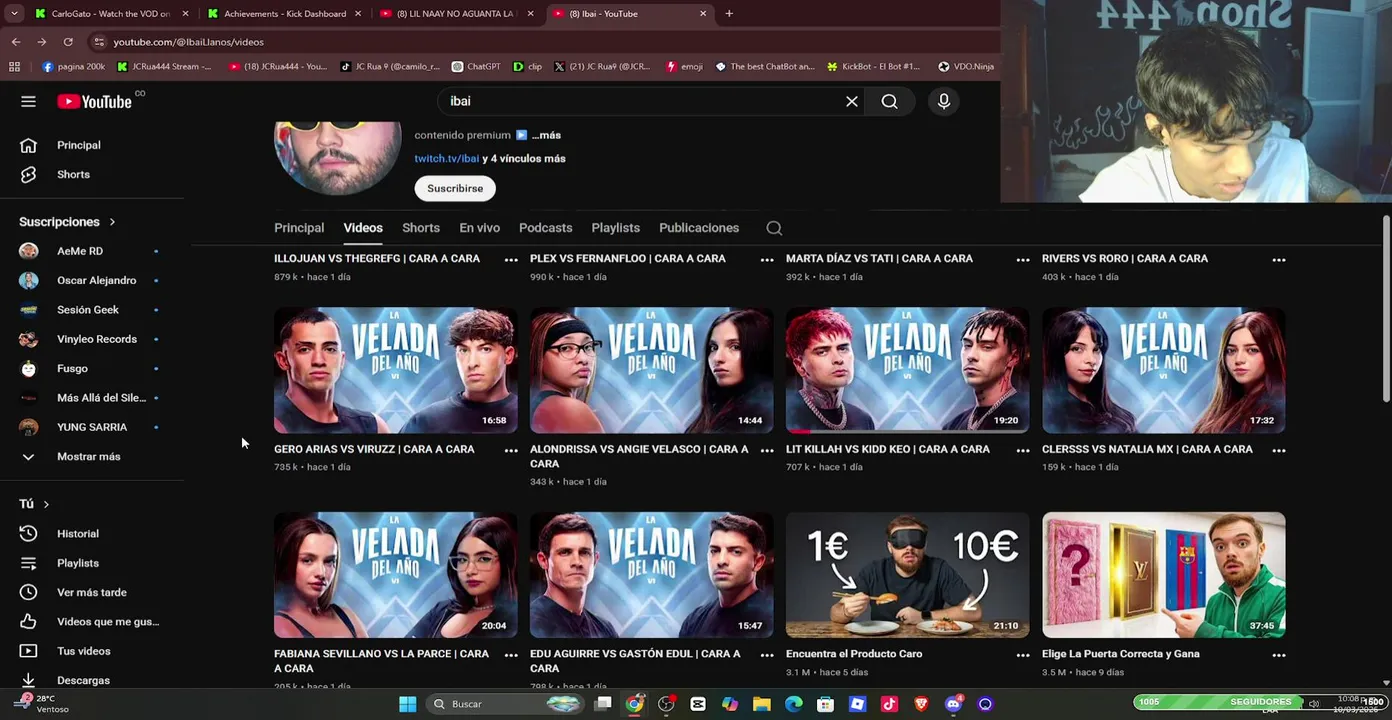1392x720 pixels.
Task: Expand channel description with ...más
Action: (x=546, y=135)
